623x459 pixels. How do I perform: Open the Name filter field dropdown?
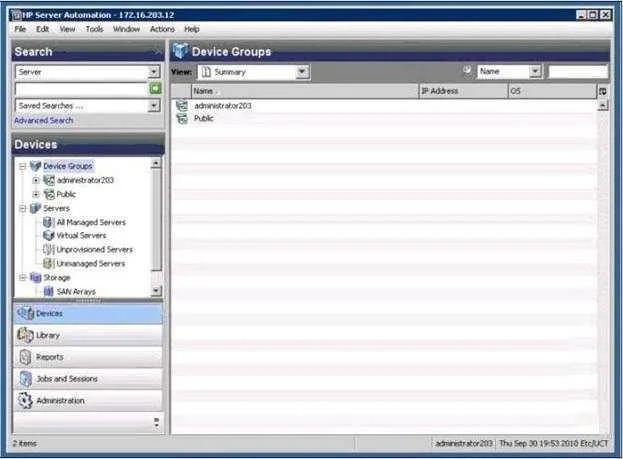[x=536, y=72]
